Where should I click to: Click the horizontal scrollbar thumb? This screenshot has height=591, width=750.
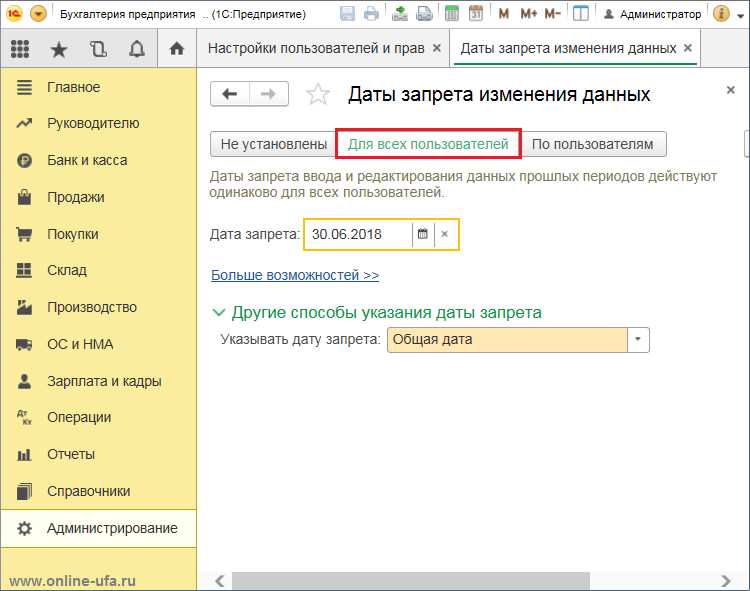click(411, 581)
